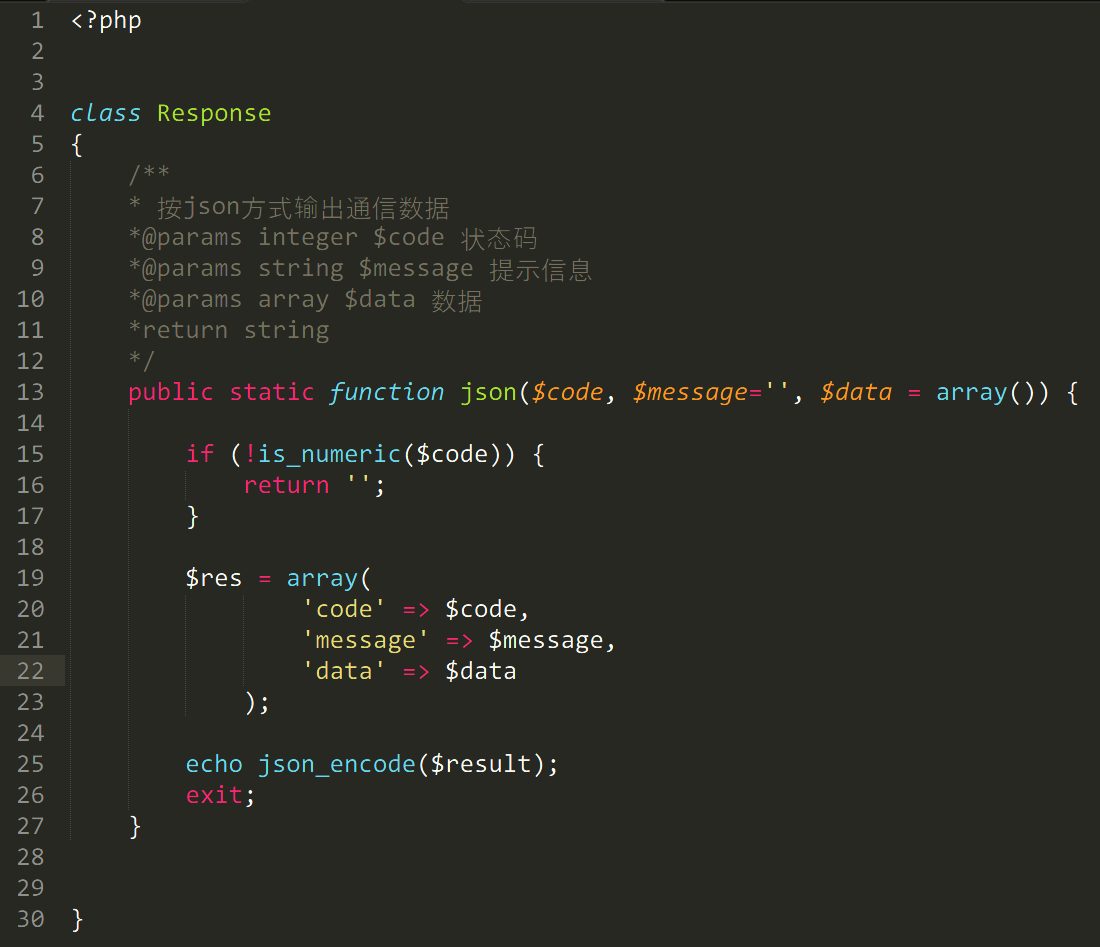Select the function keyword on line 13

(x=386, y=392)
